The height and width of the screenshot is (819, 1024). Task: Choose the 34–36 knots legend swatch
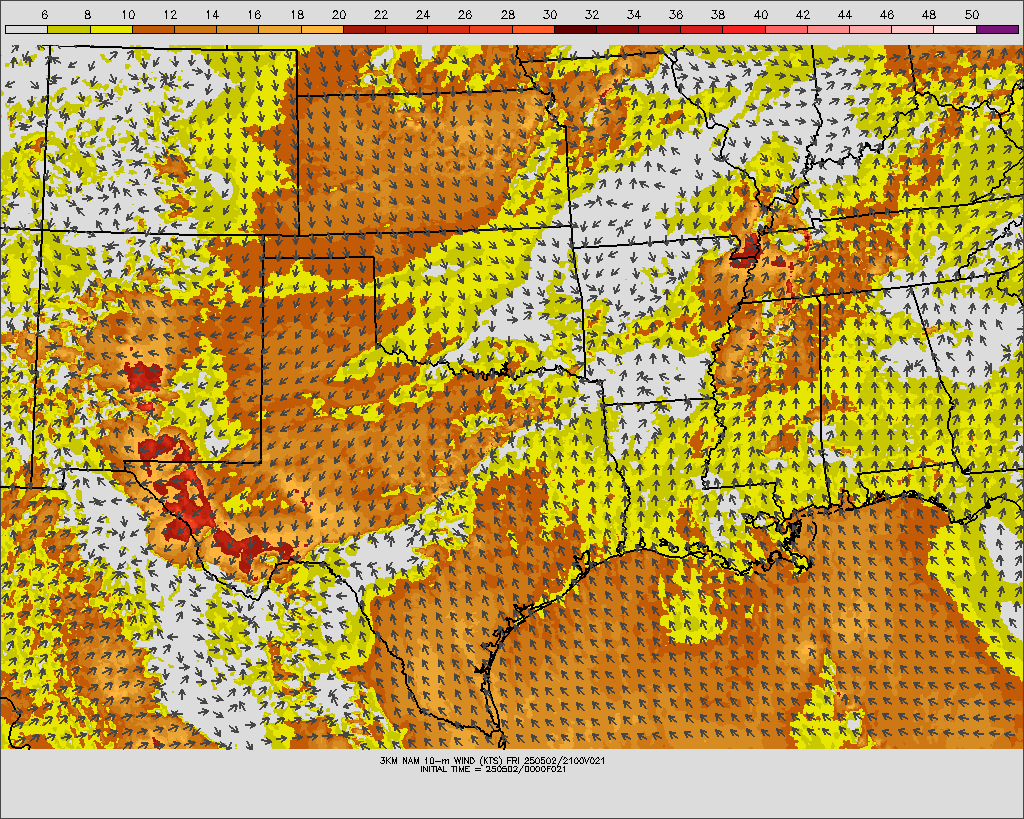click(660, 29)
